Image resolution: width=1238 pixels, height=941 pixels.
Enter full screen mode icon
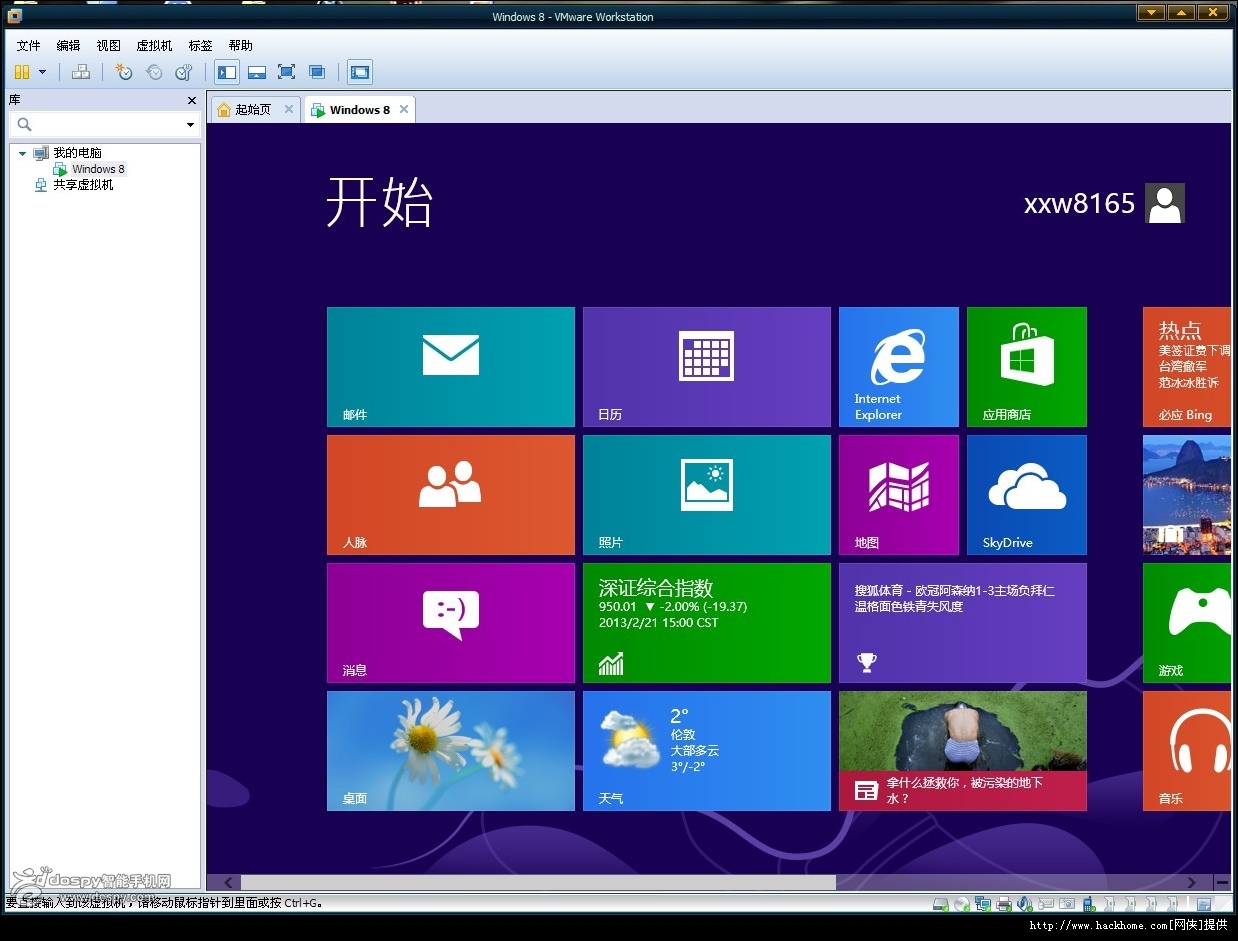[287, 72]
